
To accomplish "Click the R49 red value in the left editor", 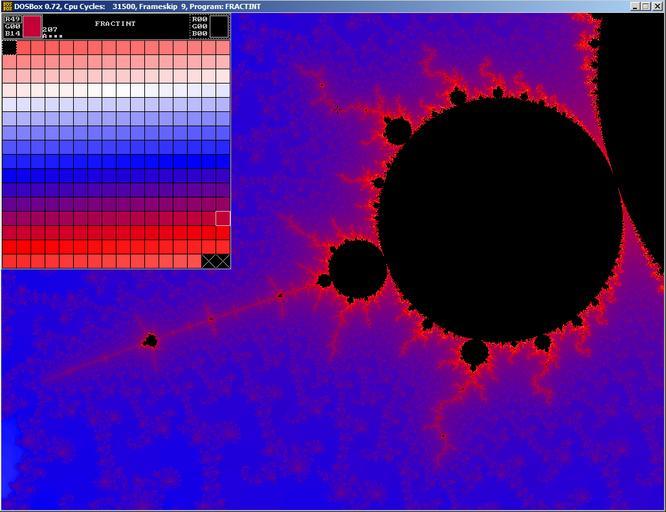I will click(12, 19).
